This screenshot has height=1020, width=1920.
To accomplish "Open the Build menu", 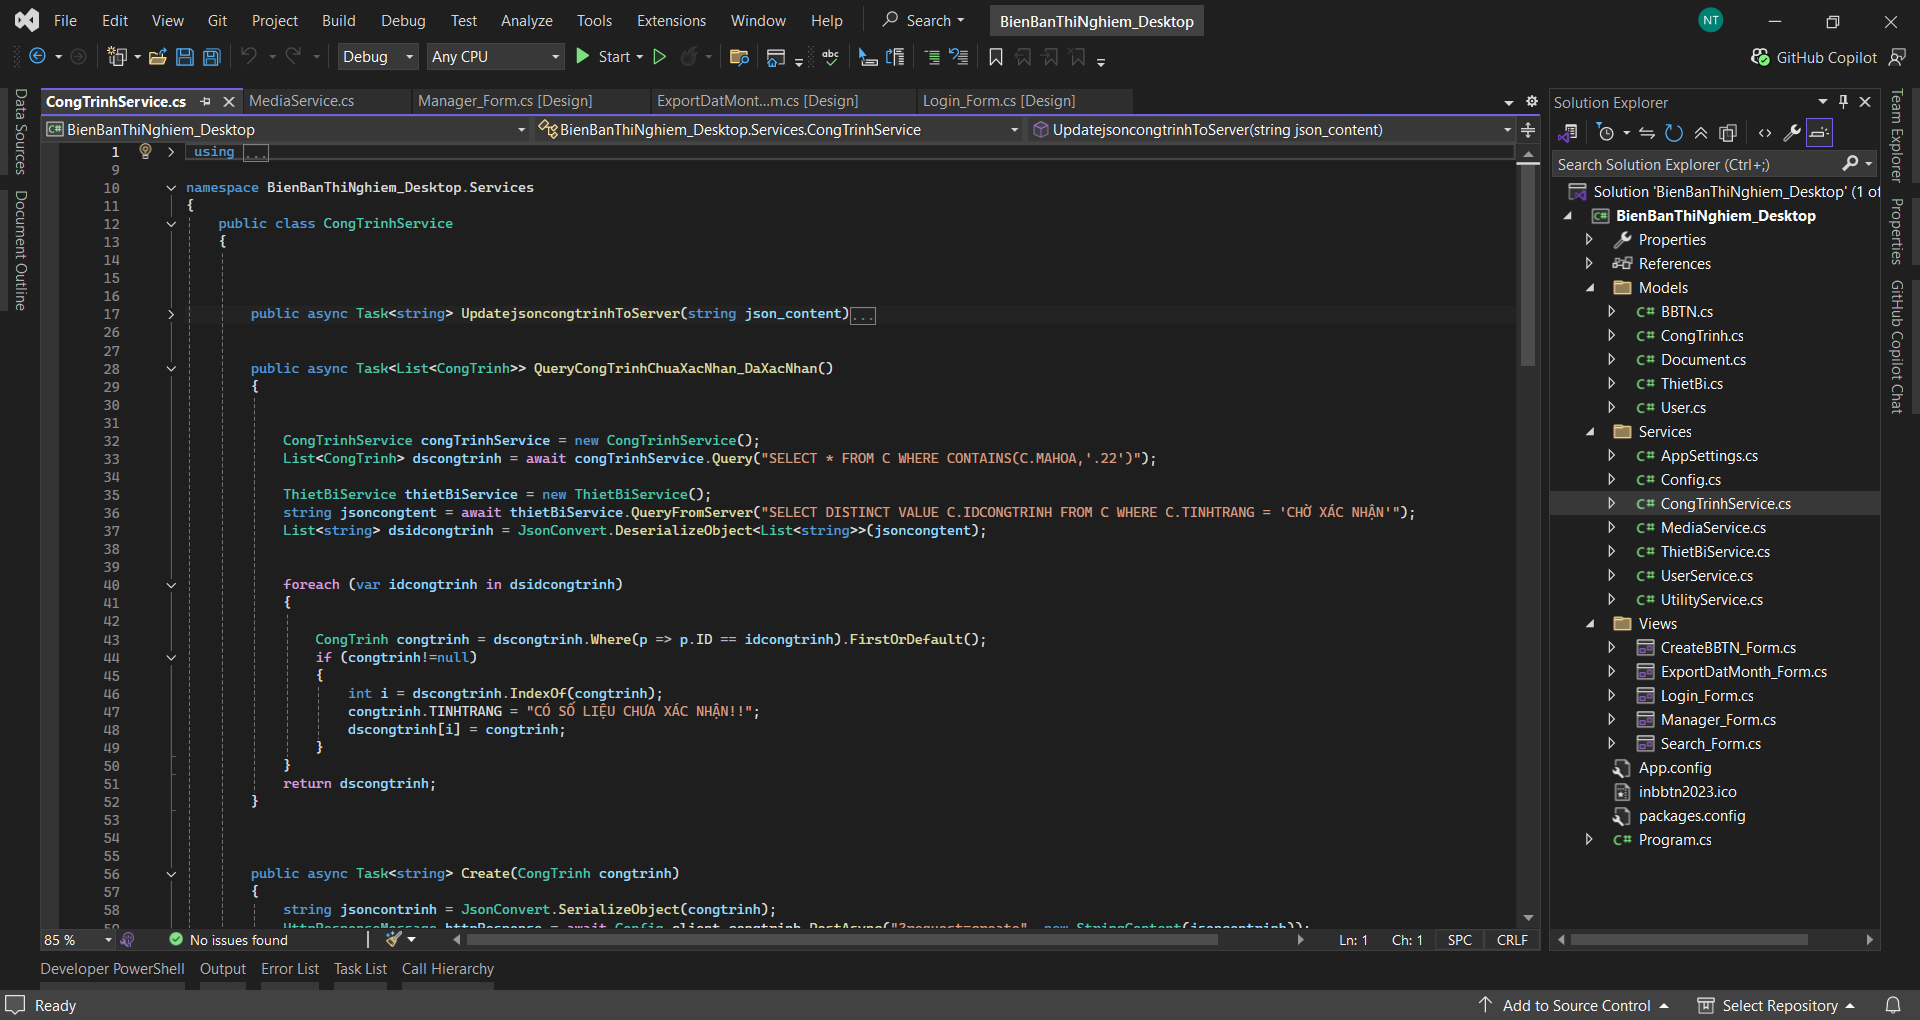I will click(x=338, y=21).
